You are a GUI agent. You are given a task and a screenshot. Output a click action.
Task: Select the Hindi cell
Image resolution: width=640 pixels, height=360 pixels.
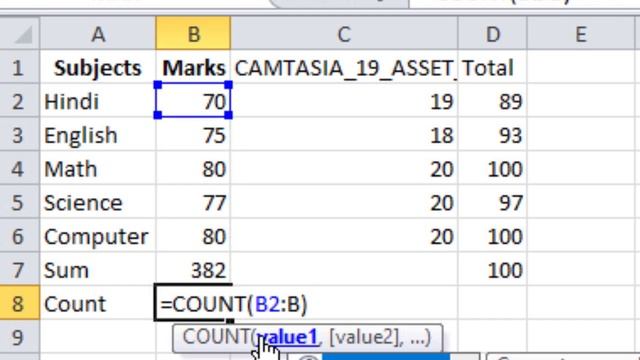pos(98,101)
